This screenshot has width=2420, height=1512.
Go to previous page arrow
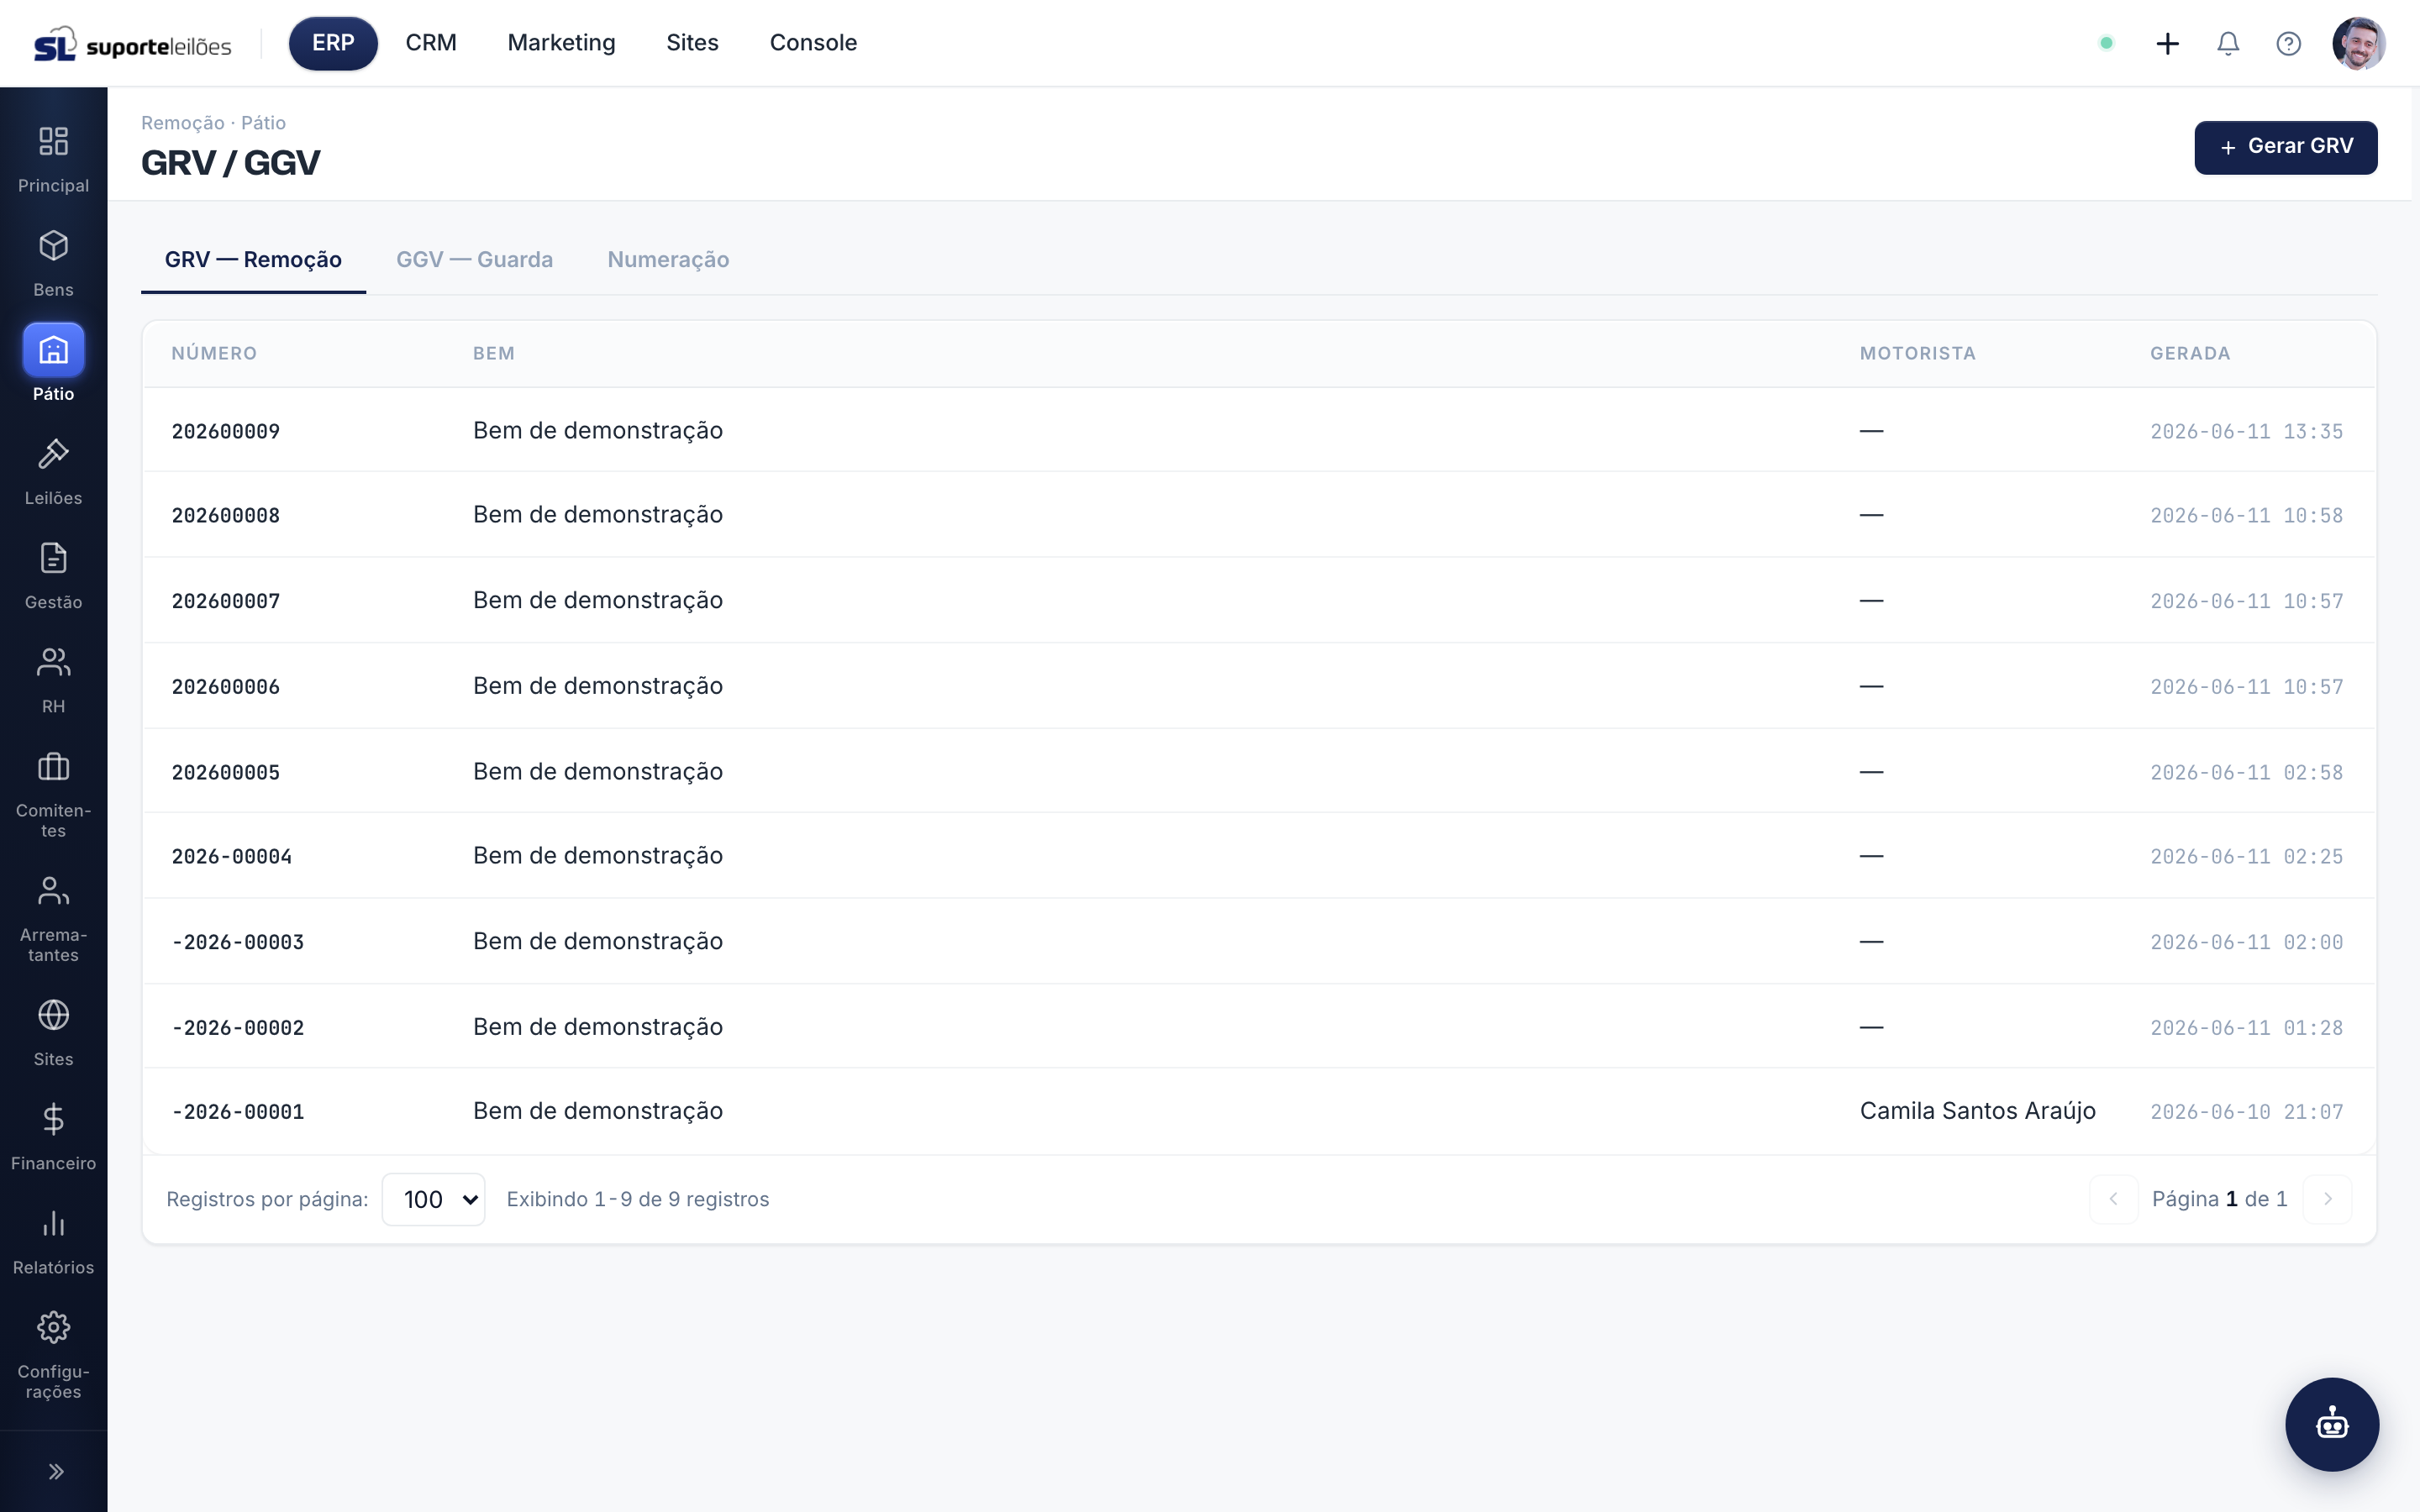pos(2113,1198)
